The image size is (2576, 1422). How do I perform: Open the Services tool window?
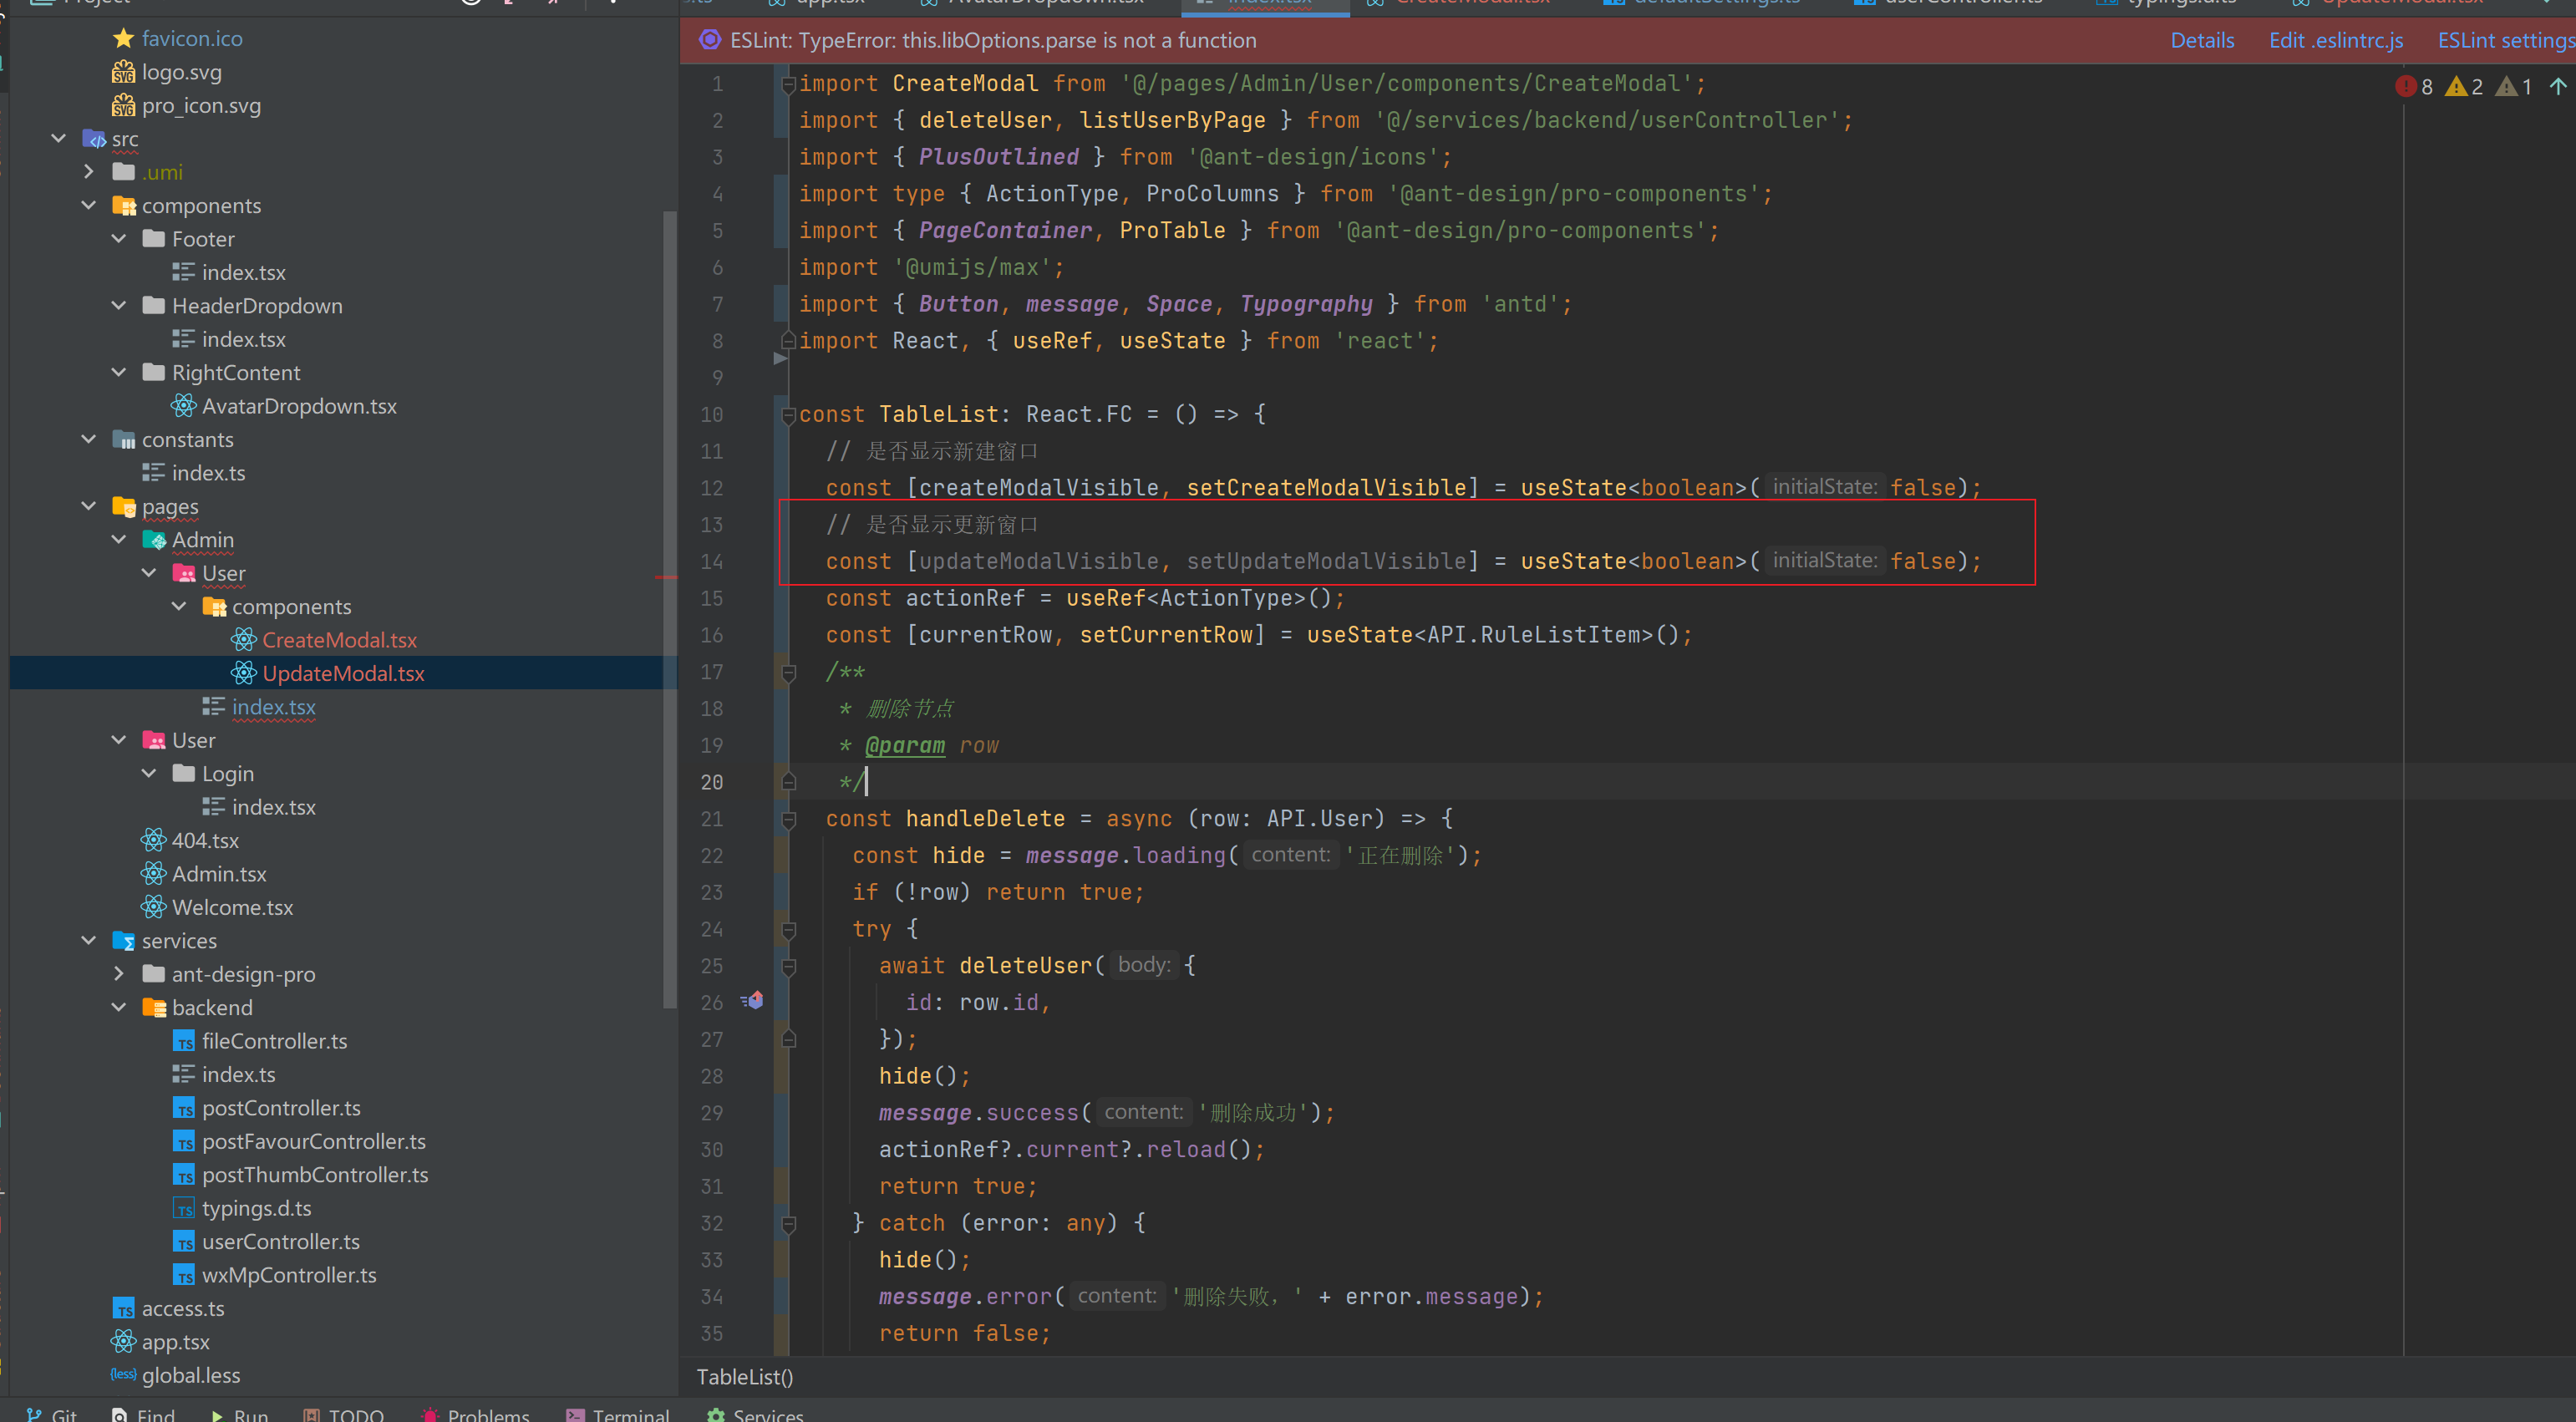coord(755,1414)
